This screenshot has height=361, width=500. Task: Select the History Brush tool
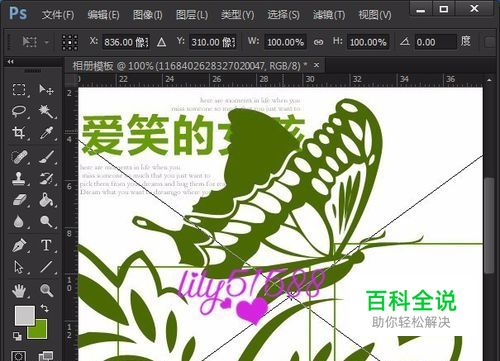pos(46,179)
